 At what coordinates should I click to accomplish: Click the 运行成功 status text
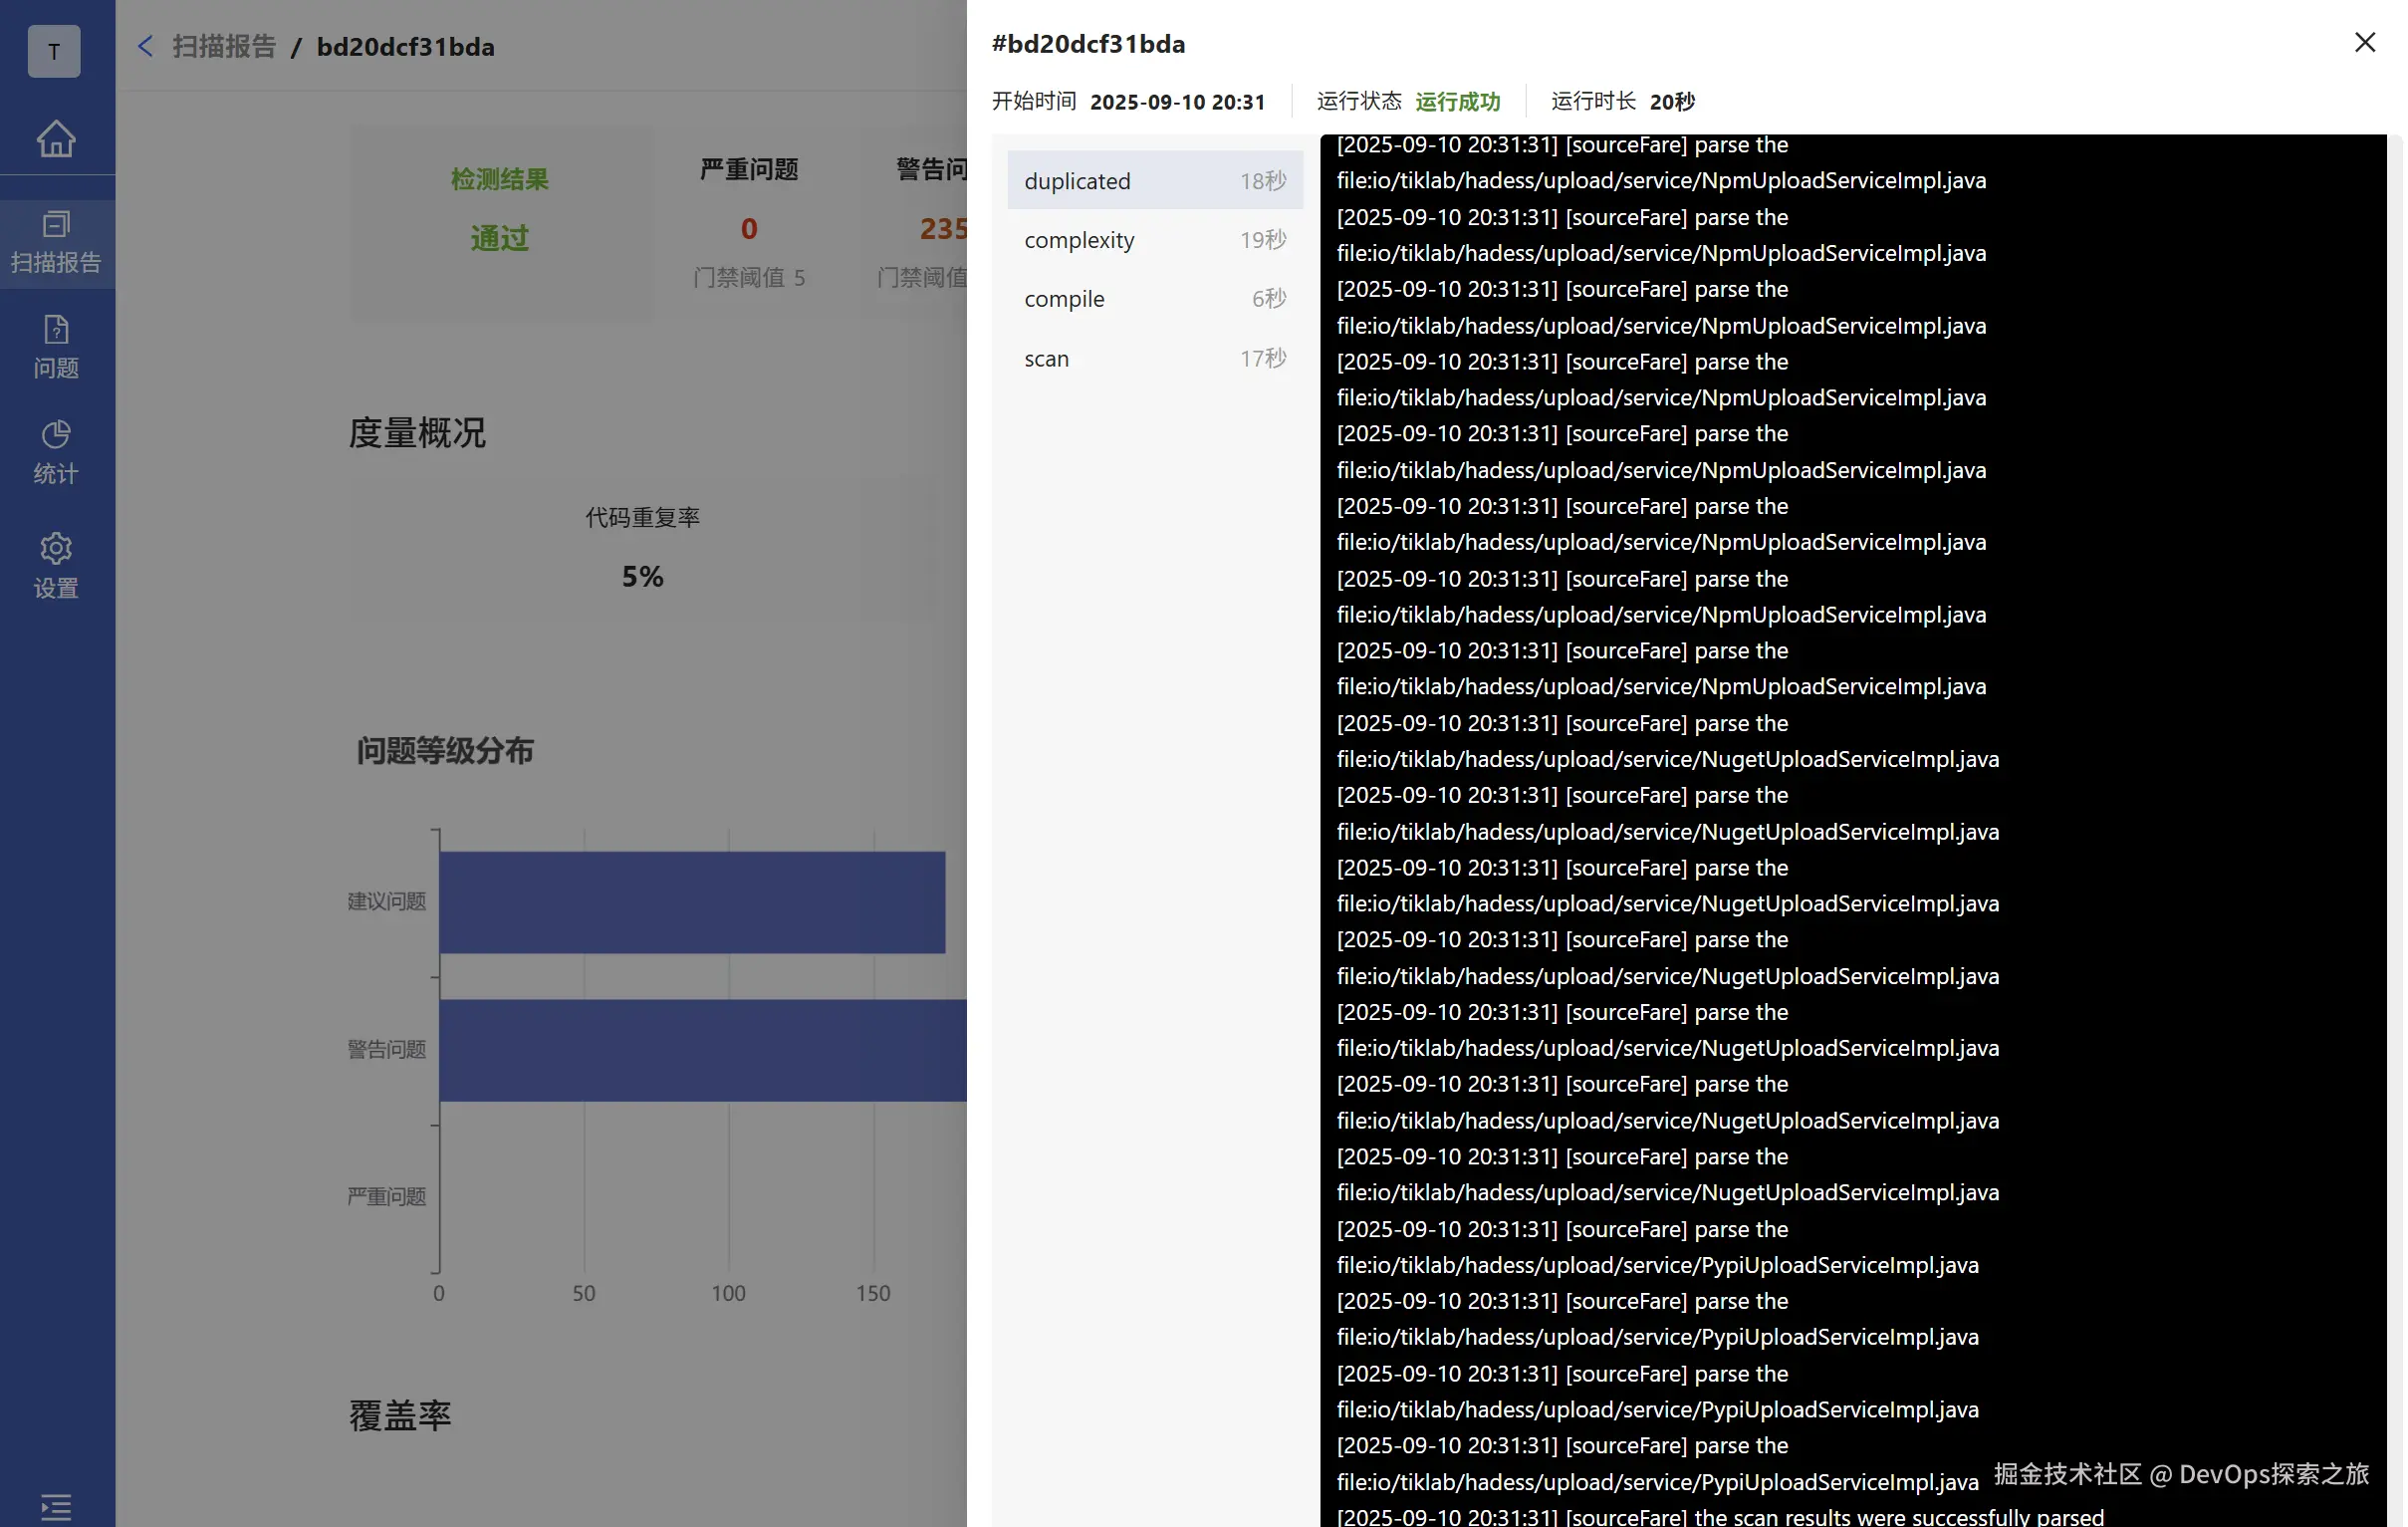[x=1457, y=101]
